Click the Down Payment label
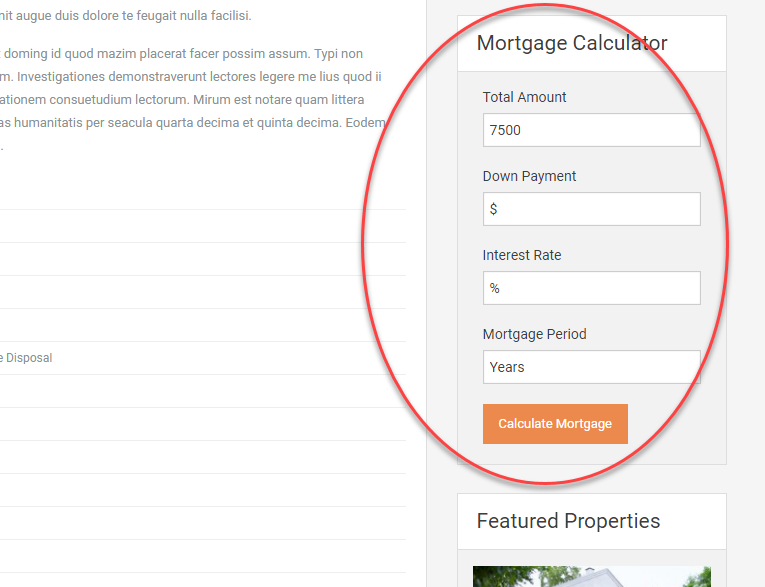Image resolution: width=765 pixels, height=587 pixels. point(529,176)
